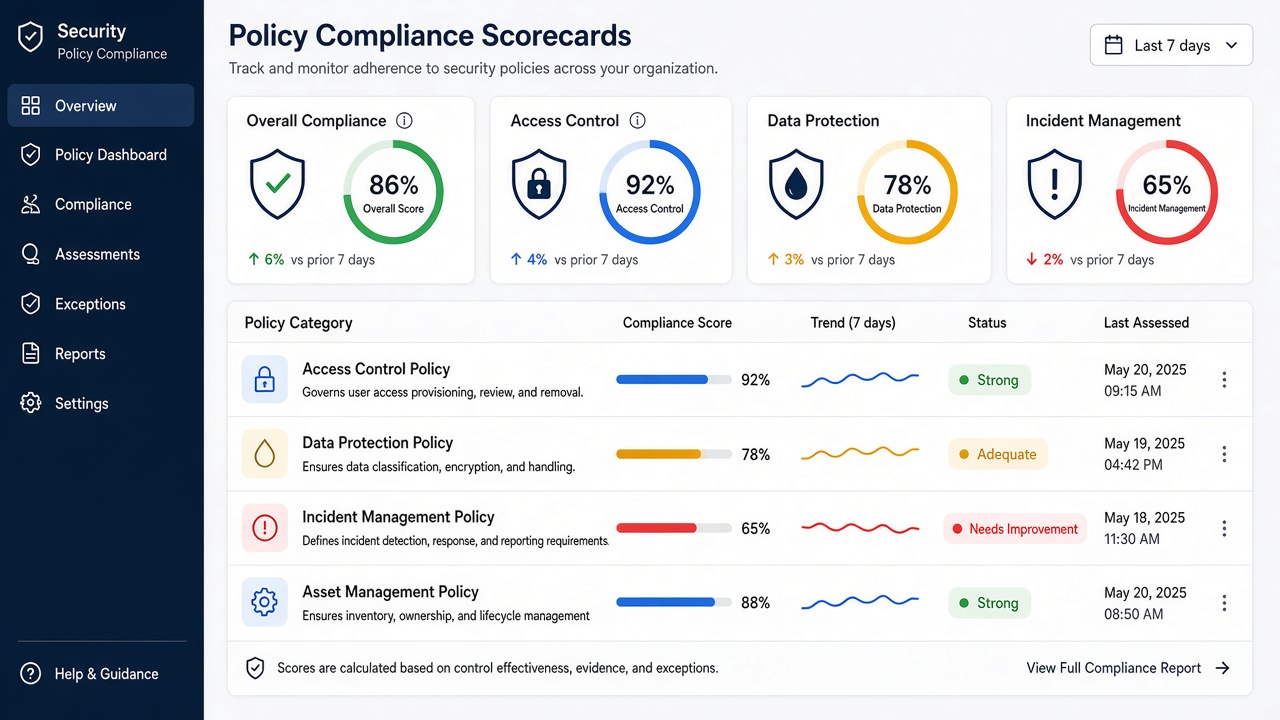Click the gear icon for Asset Management Policy
The height and width of the screenshot is (720, 1280).
coord(265,603)
